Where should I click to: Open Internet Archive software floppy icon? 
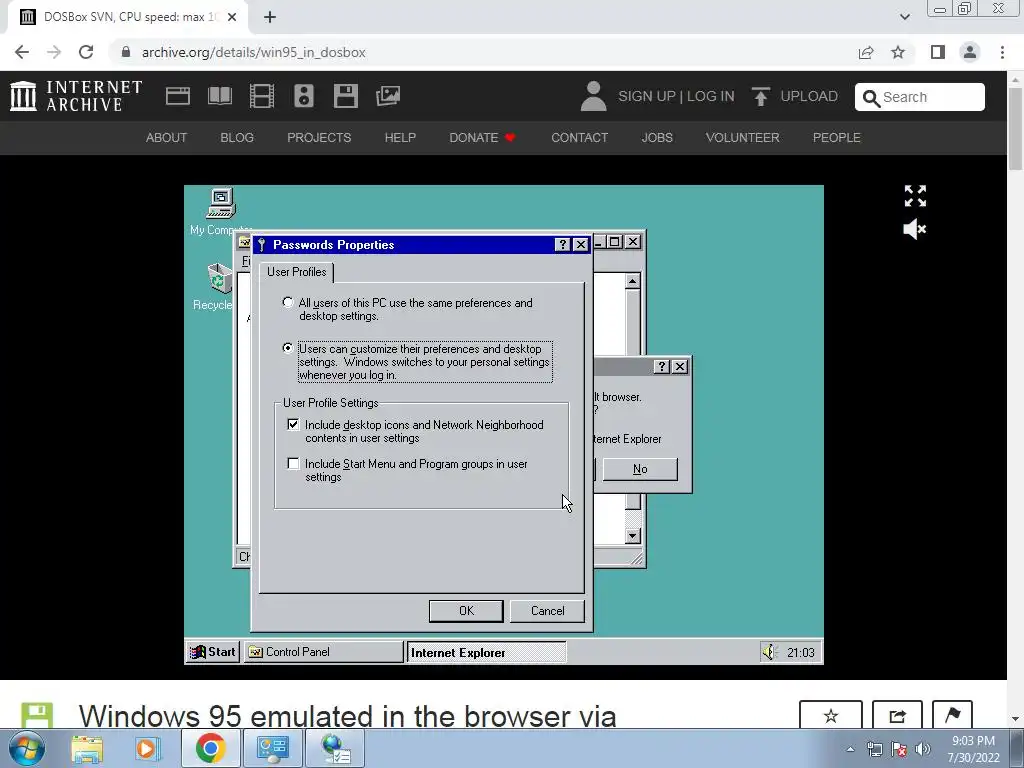click(345, 96)
